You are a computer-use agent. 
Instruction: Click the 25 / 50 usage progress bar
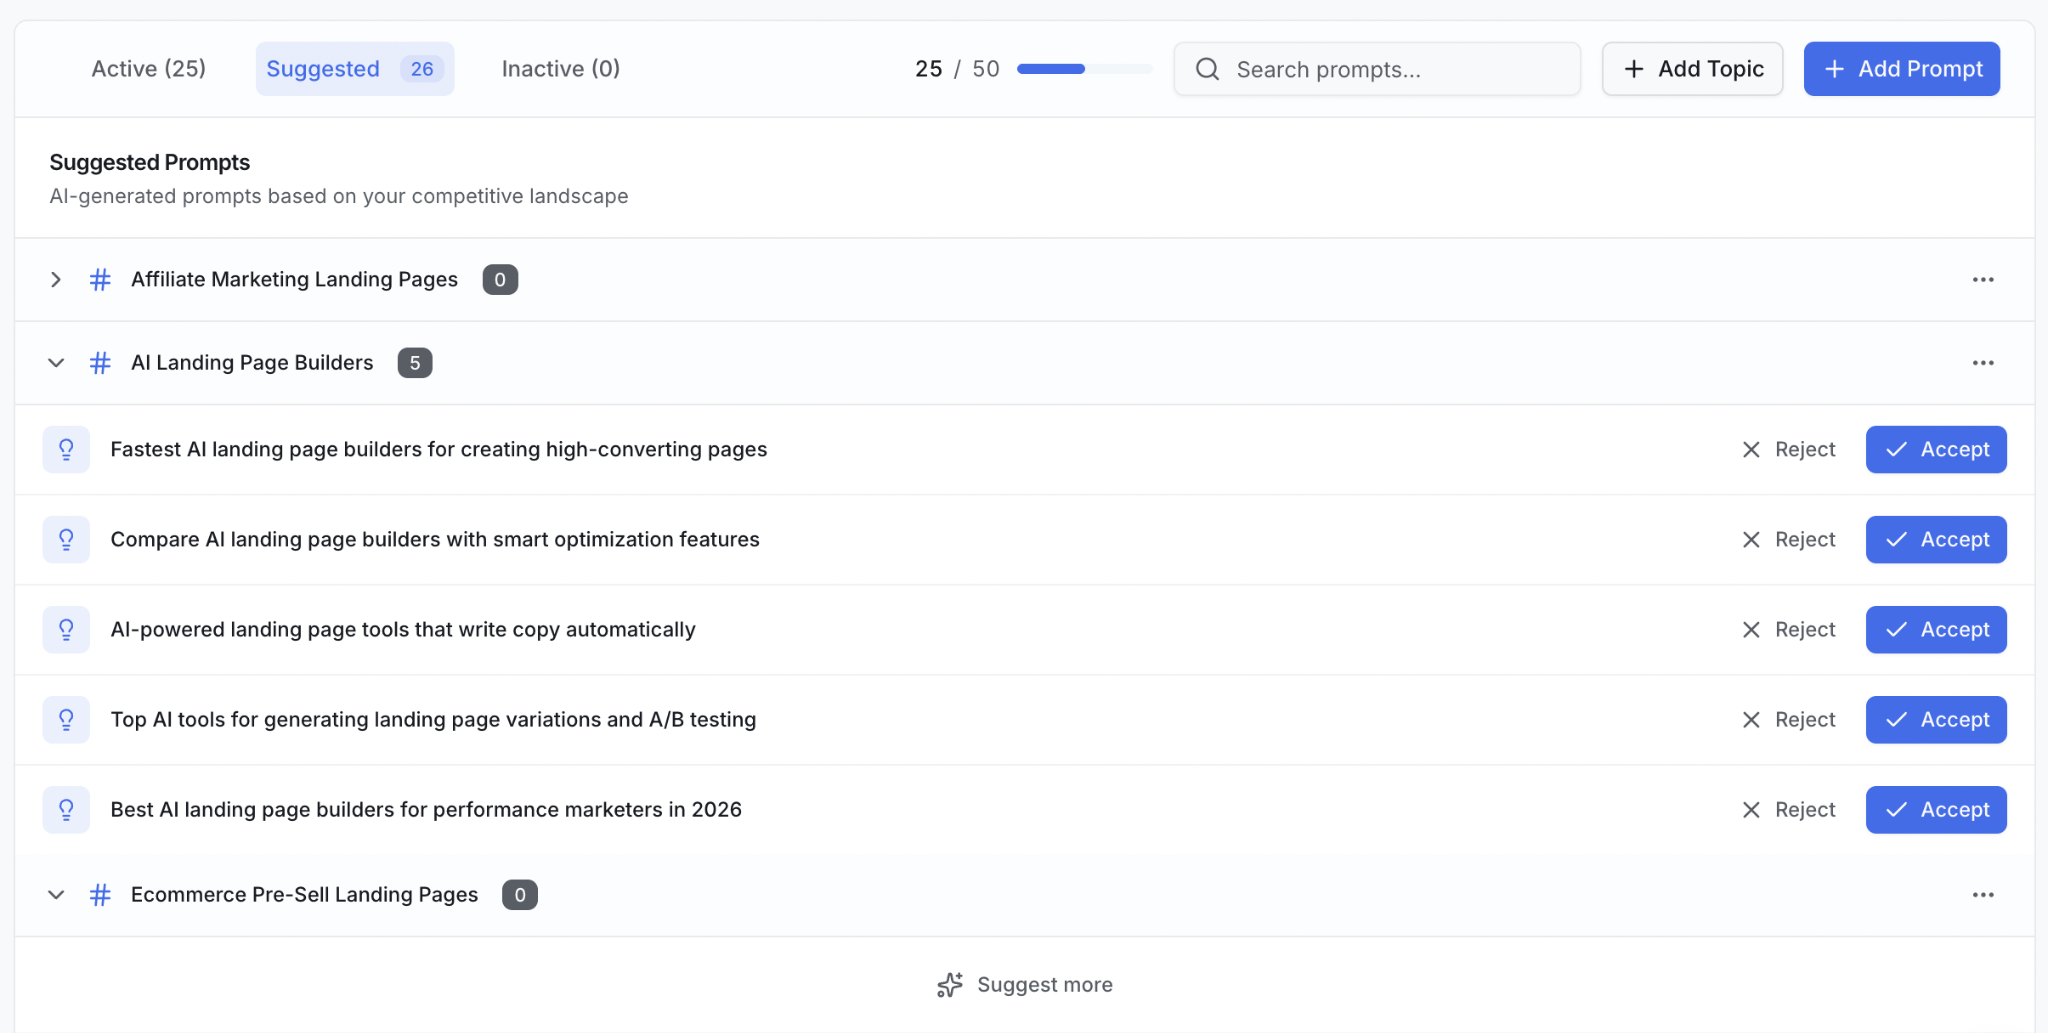tap(1084, 69)
